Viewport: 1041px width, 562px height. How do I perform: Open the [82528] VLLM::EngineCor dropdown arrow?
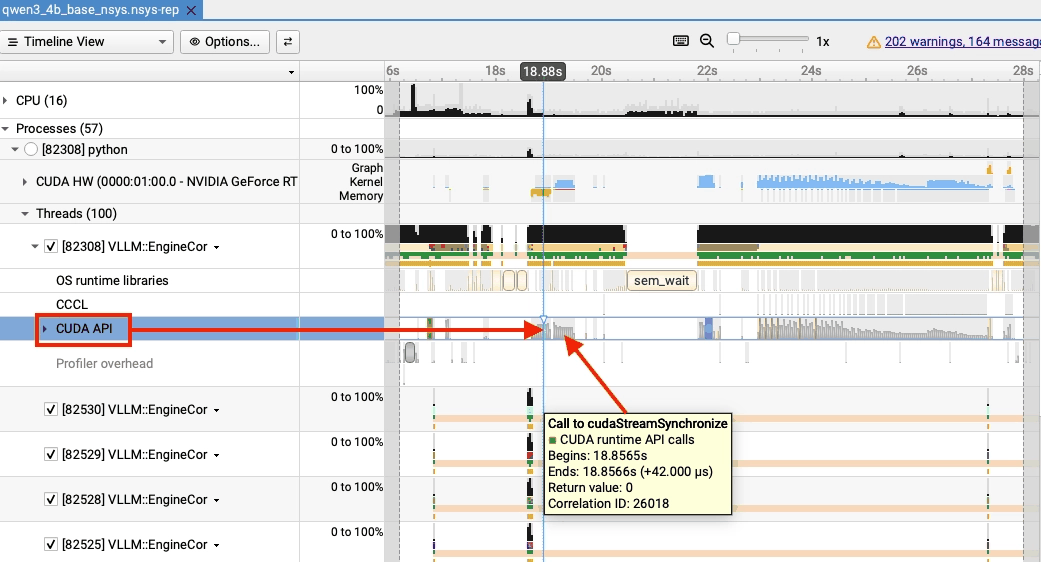tap(216, 501)
